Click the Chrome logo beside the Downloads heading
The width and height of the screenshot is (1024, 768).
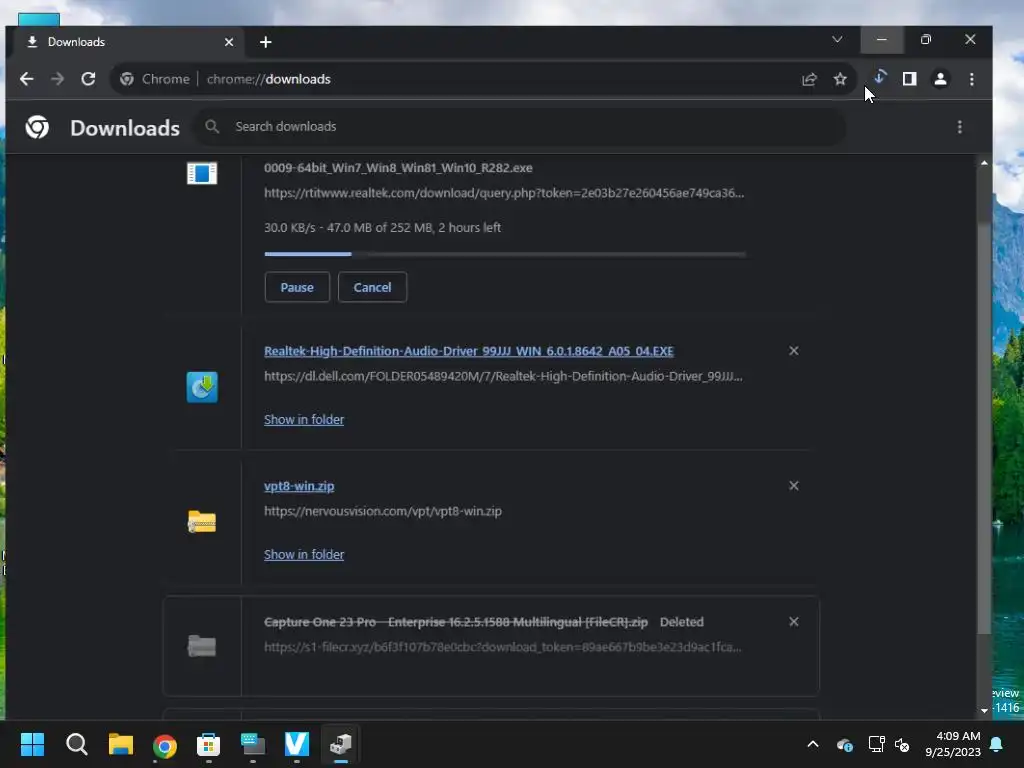coord(37,127)
